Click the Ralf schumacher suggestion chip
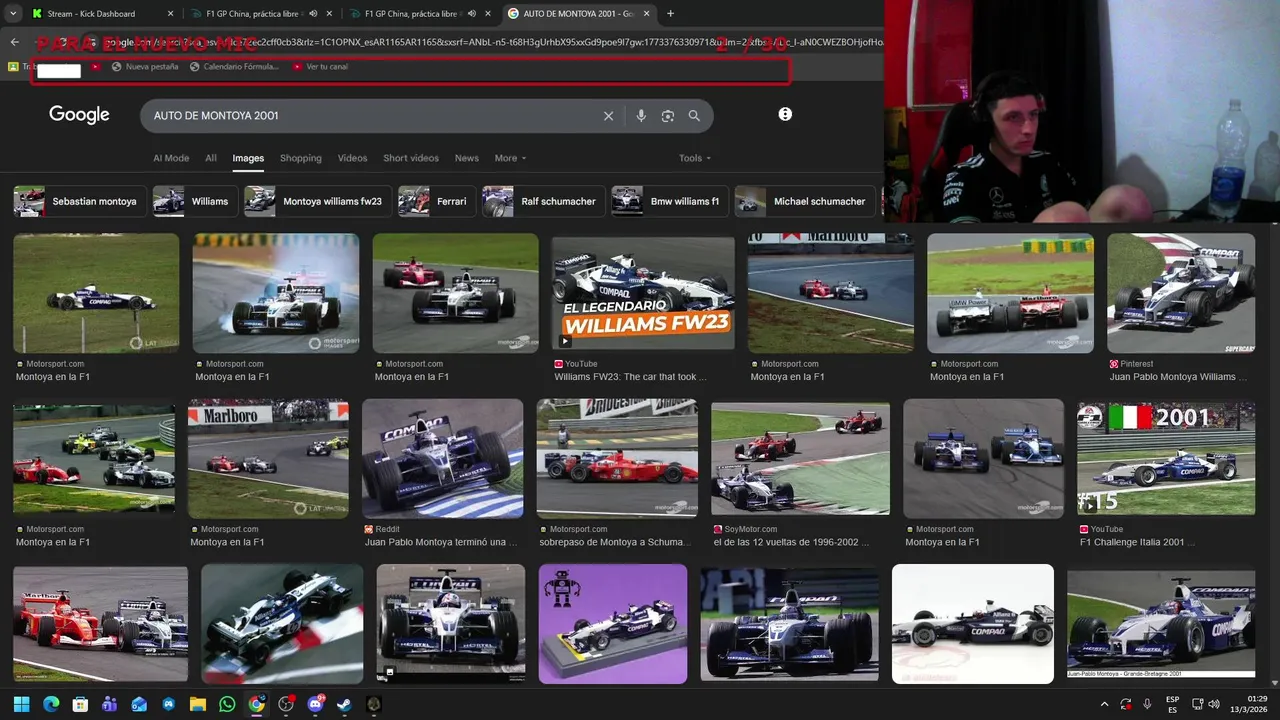The height and width of the screenshot is (720, 1280). pyautogui.click(x=543, y=201)
